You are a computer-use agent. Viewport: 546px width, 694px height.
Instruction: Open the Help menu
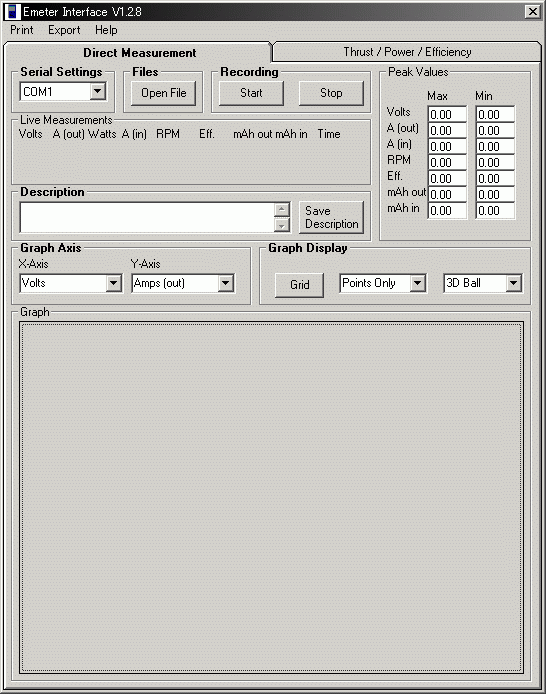(x=106, y=30)
